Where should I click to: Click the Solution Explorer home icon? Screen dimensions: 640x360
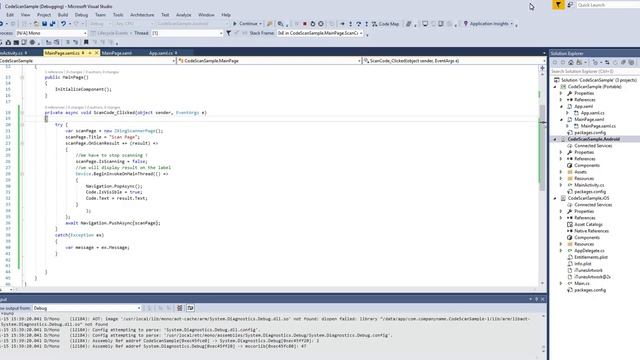(x=571, y=62)
